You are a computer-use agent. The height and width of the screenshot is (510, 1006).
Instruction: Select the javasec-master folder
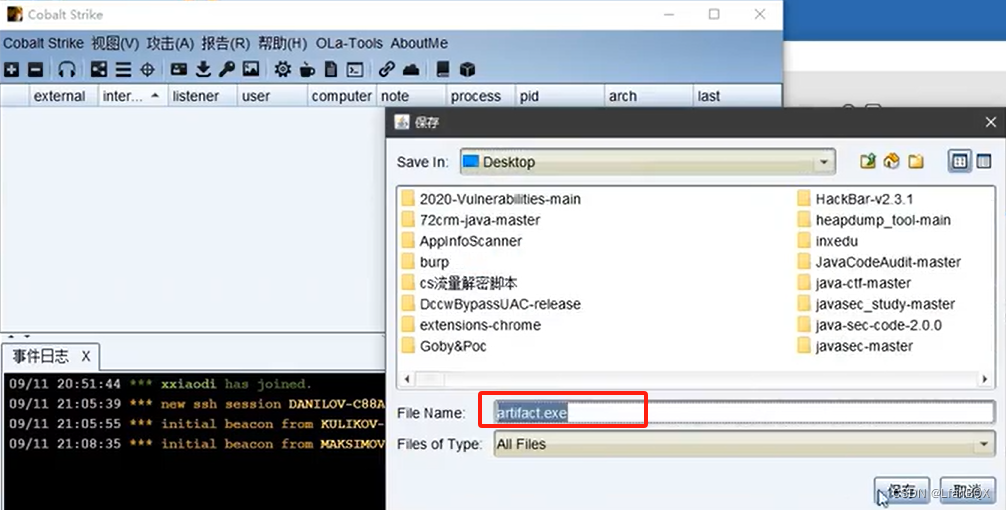tap(855, 346)
